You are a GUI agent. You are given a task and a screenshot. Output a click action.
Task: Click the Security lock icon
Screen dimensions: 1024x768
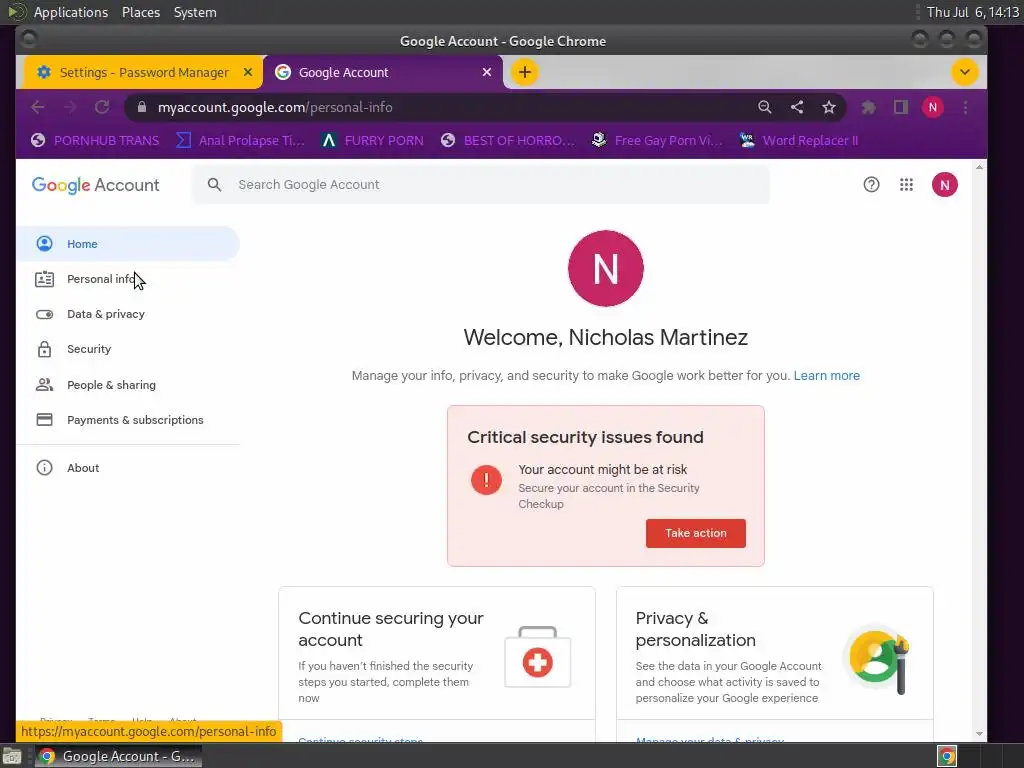[x=44, y=349]
